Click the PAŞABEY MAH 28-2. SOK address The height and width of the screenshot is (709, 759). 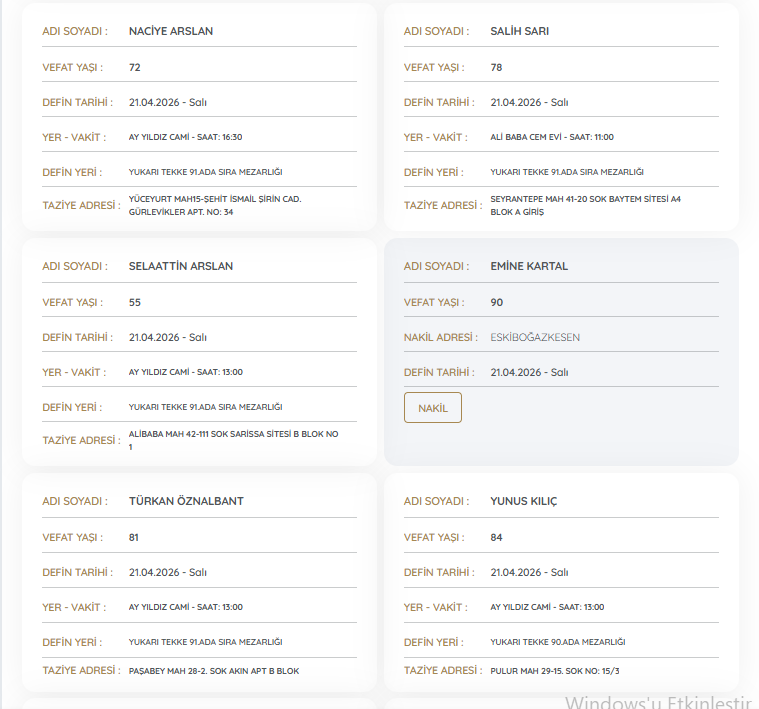(x=214, y=671)
